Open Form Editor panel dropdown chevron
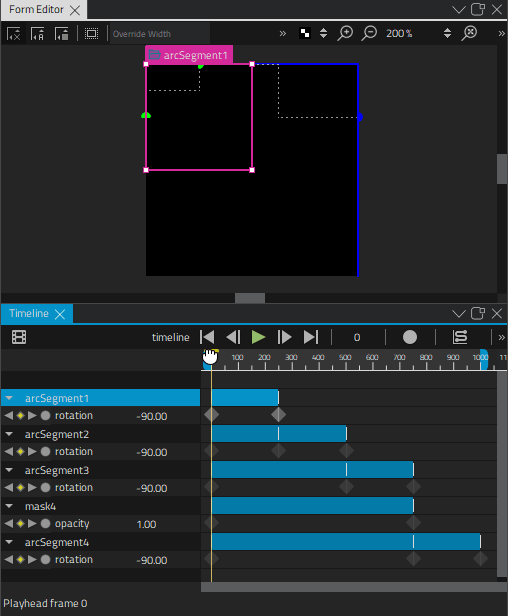This screenshot has width=508, height=616. pyautogui.click(x=458, y=9)
